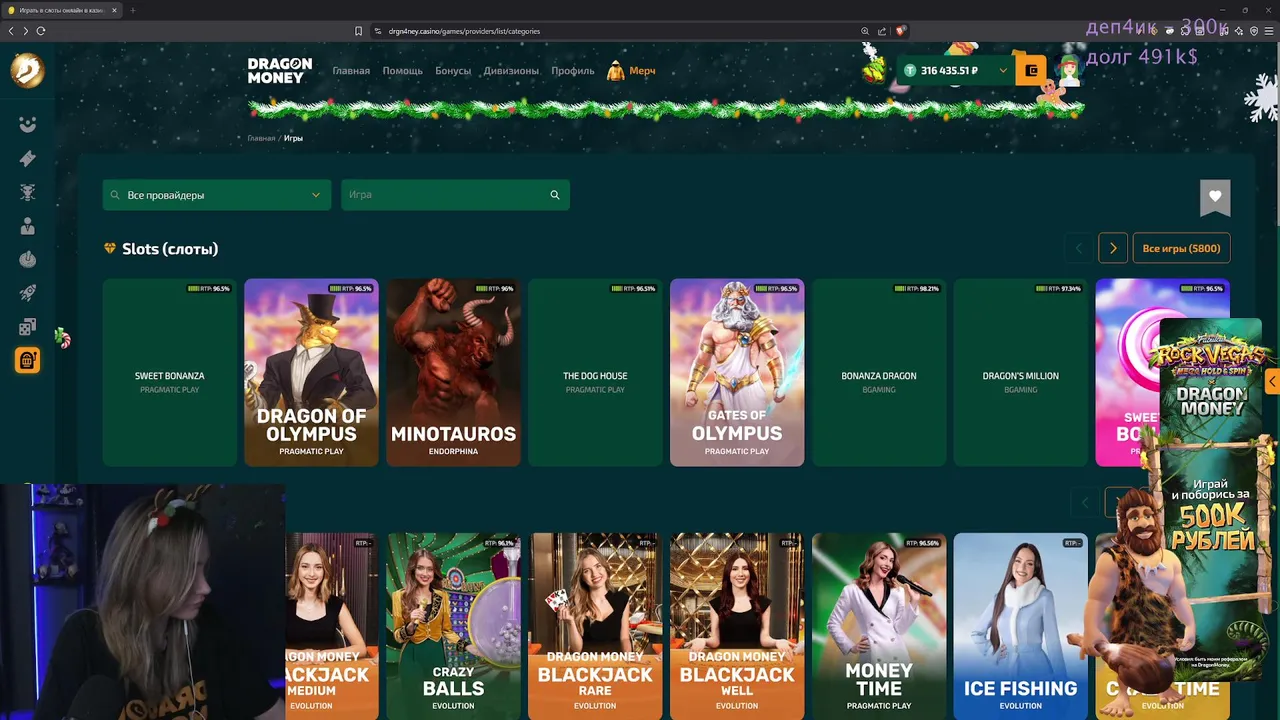This screenshot has height=720, width=1280.
Task: Open the joystick sidebar icon
Action: click(27, 259)
